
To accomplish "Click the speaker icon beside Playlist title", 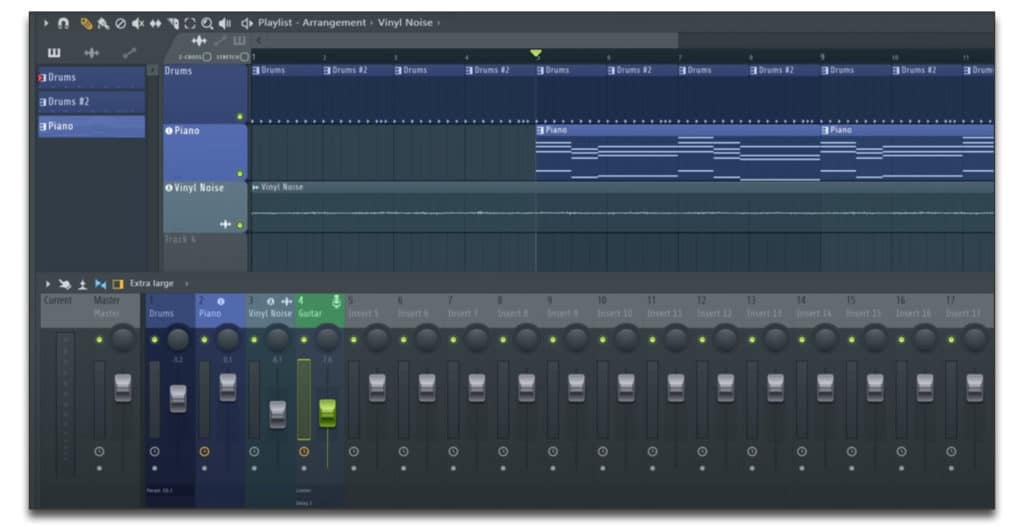I will (x=246, y=24).
